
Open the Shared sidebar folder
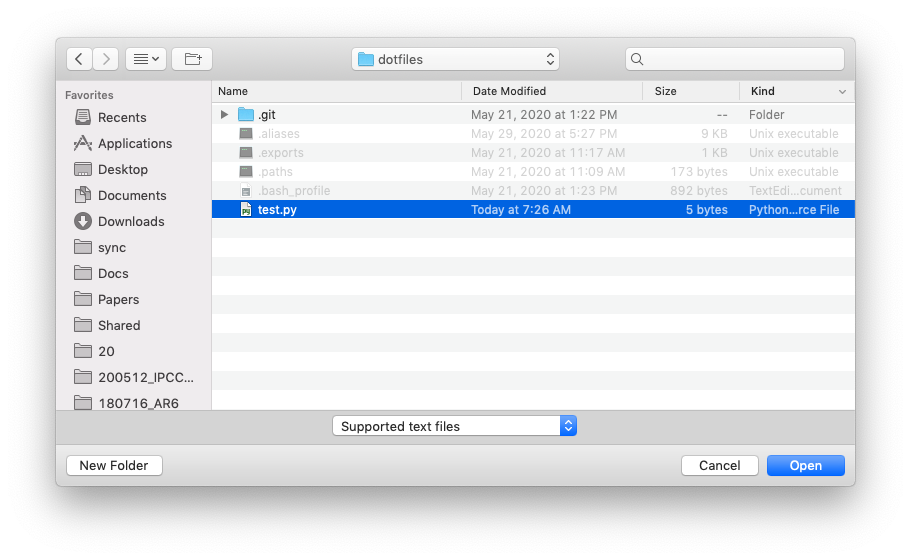click(x=107, y=326)
